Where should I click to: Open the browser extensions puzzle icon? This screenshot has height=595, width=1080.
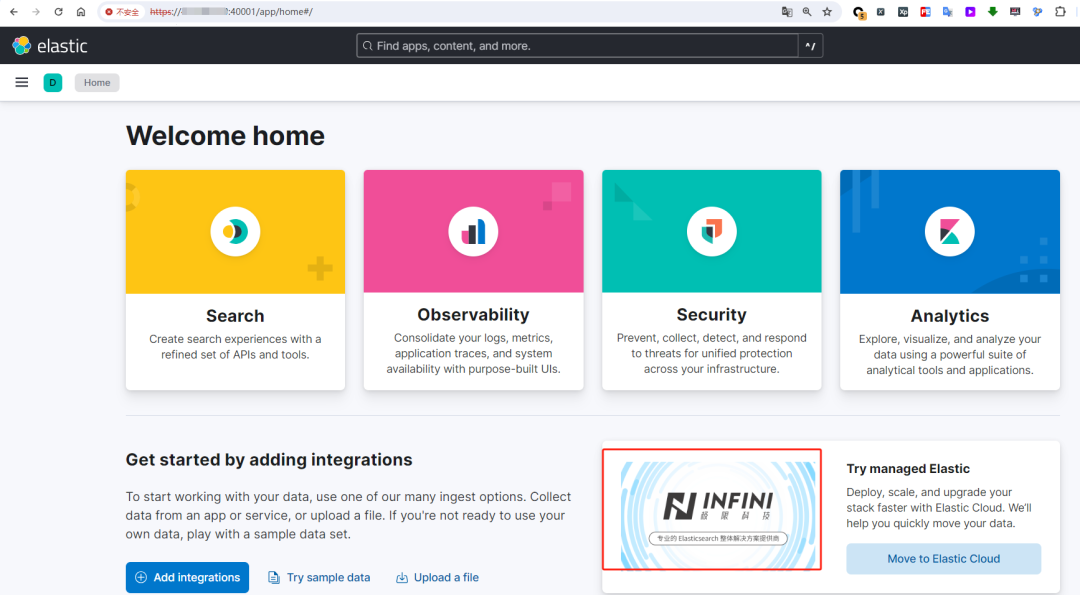tap(1060, 12)
